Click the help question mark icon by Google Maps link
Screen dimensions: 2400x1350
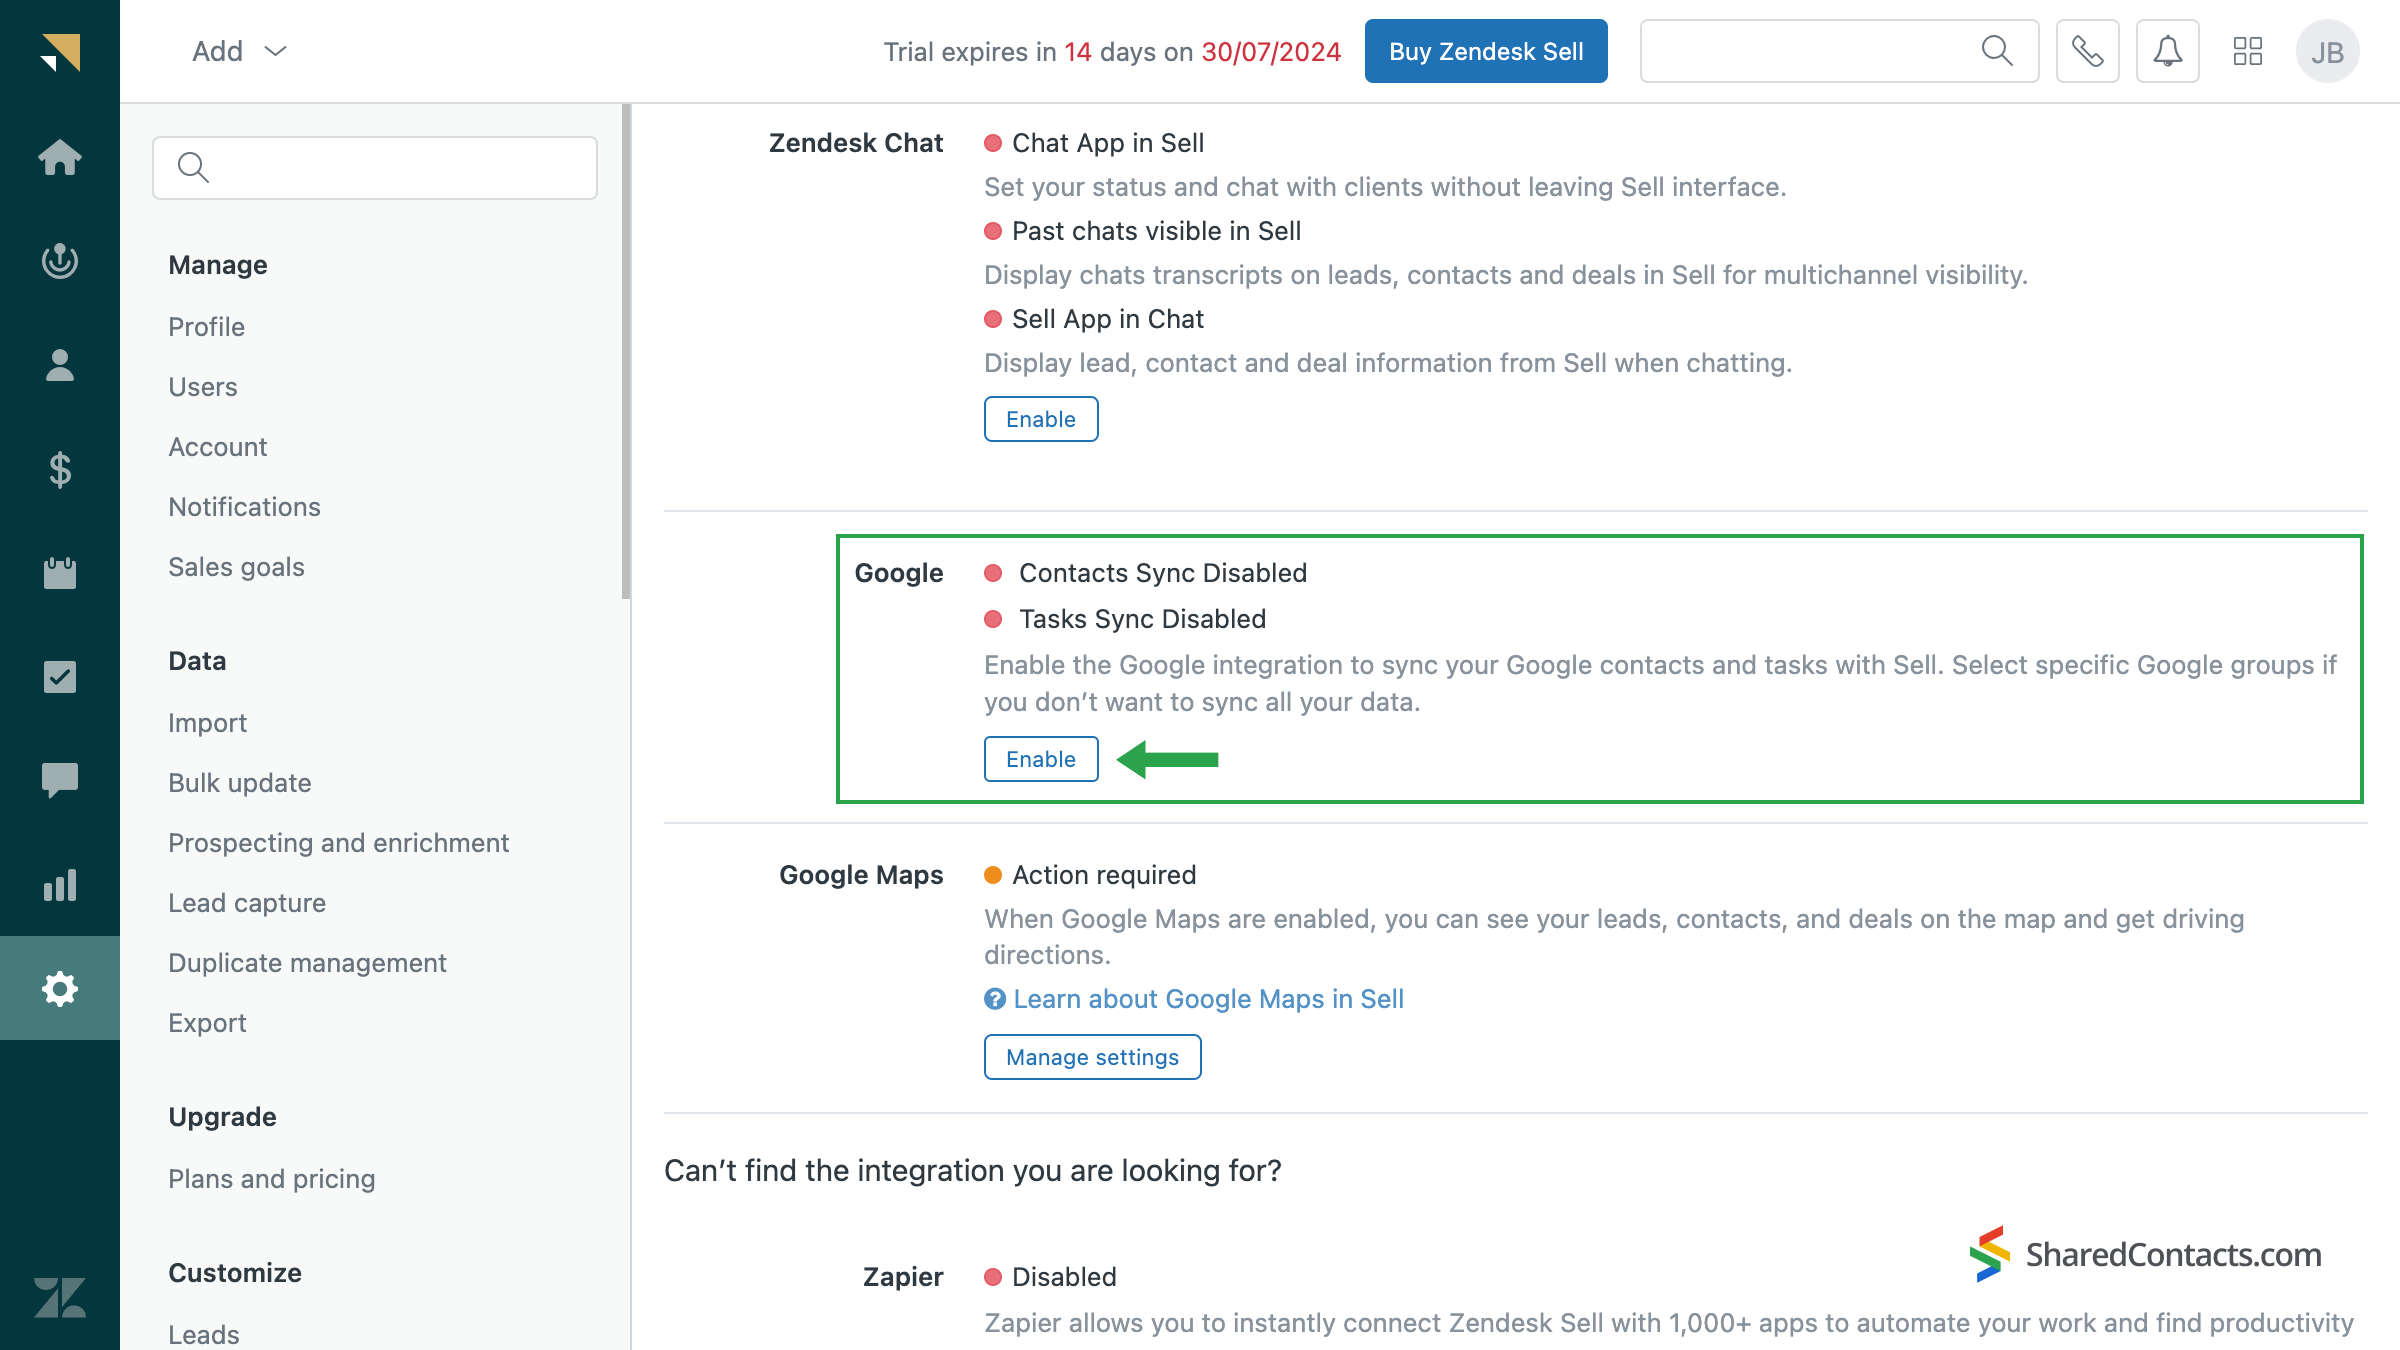[x=995, y=999]
